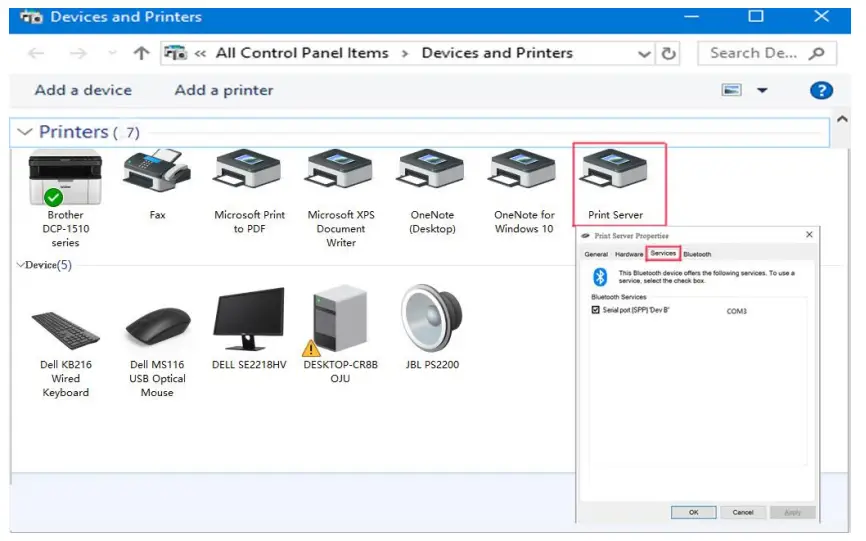
Task: Open the Help question mark button
Action: (x=821, y=91)
